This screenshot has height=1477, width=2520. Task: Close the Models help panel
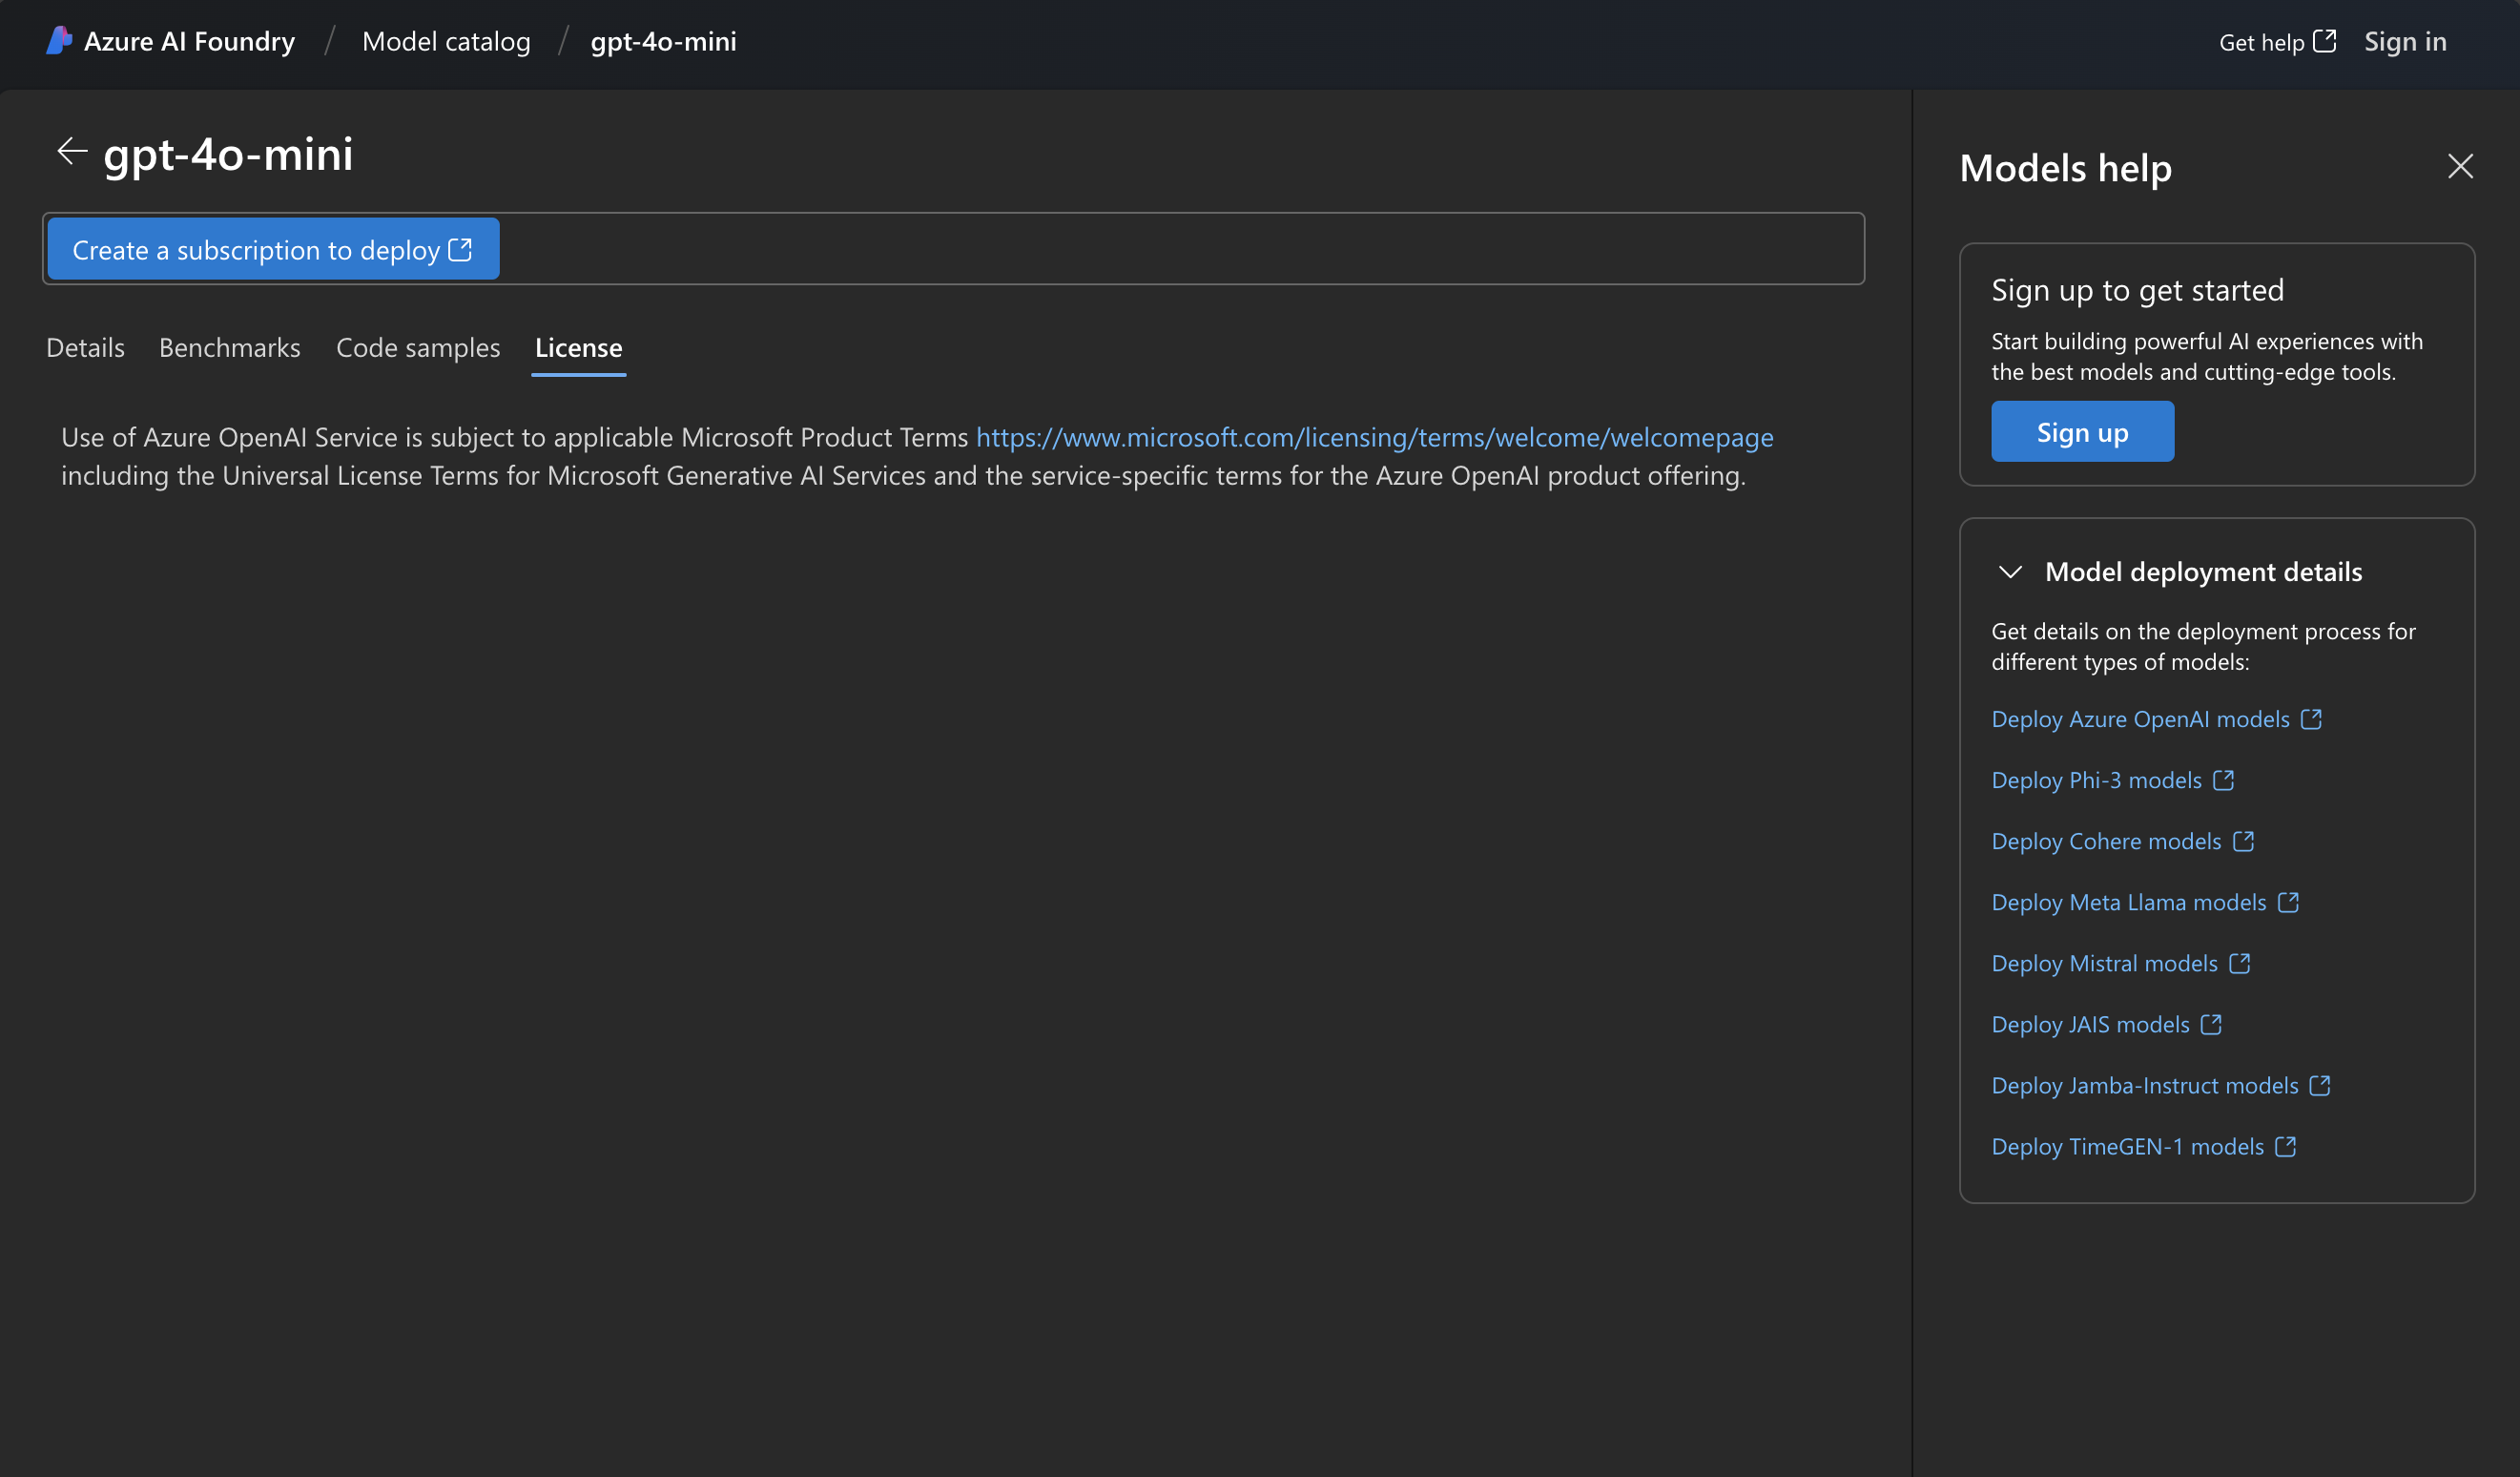tap(2460, 166)
